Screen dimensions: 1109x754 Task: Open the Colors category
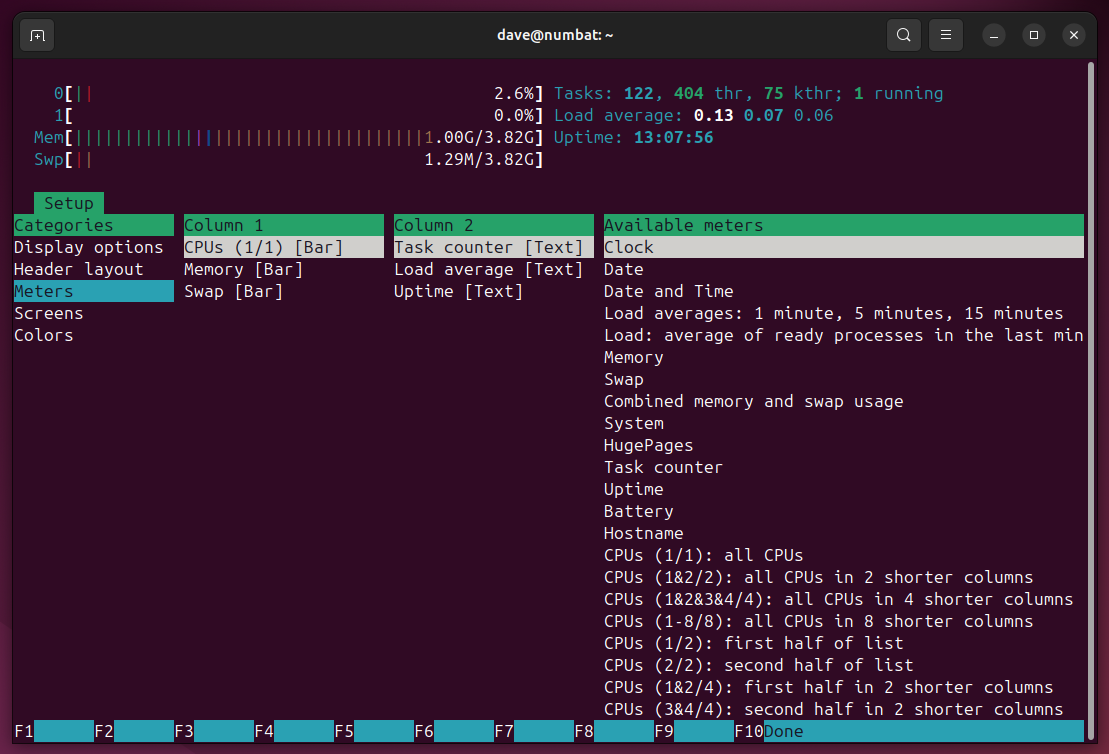point(43,335)
